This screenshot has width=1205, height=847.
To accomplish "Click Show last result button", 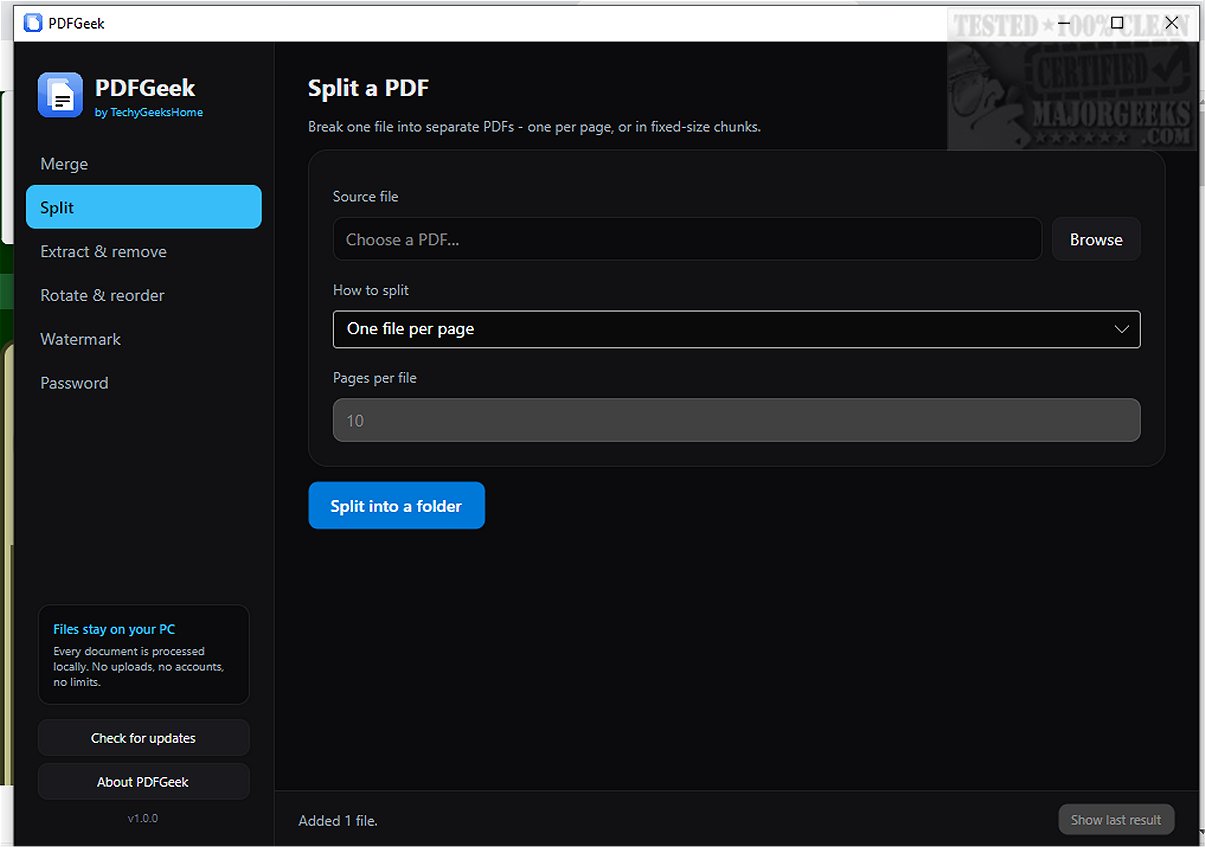I will coord(1116,820).
